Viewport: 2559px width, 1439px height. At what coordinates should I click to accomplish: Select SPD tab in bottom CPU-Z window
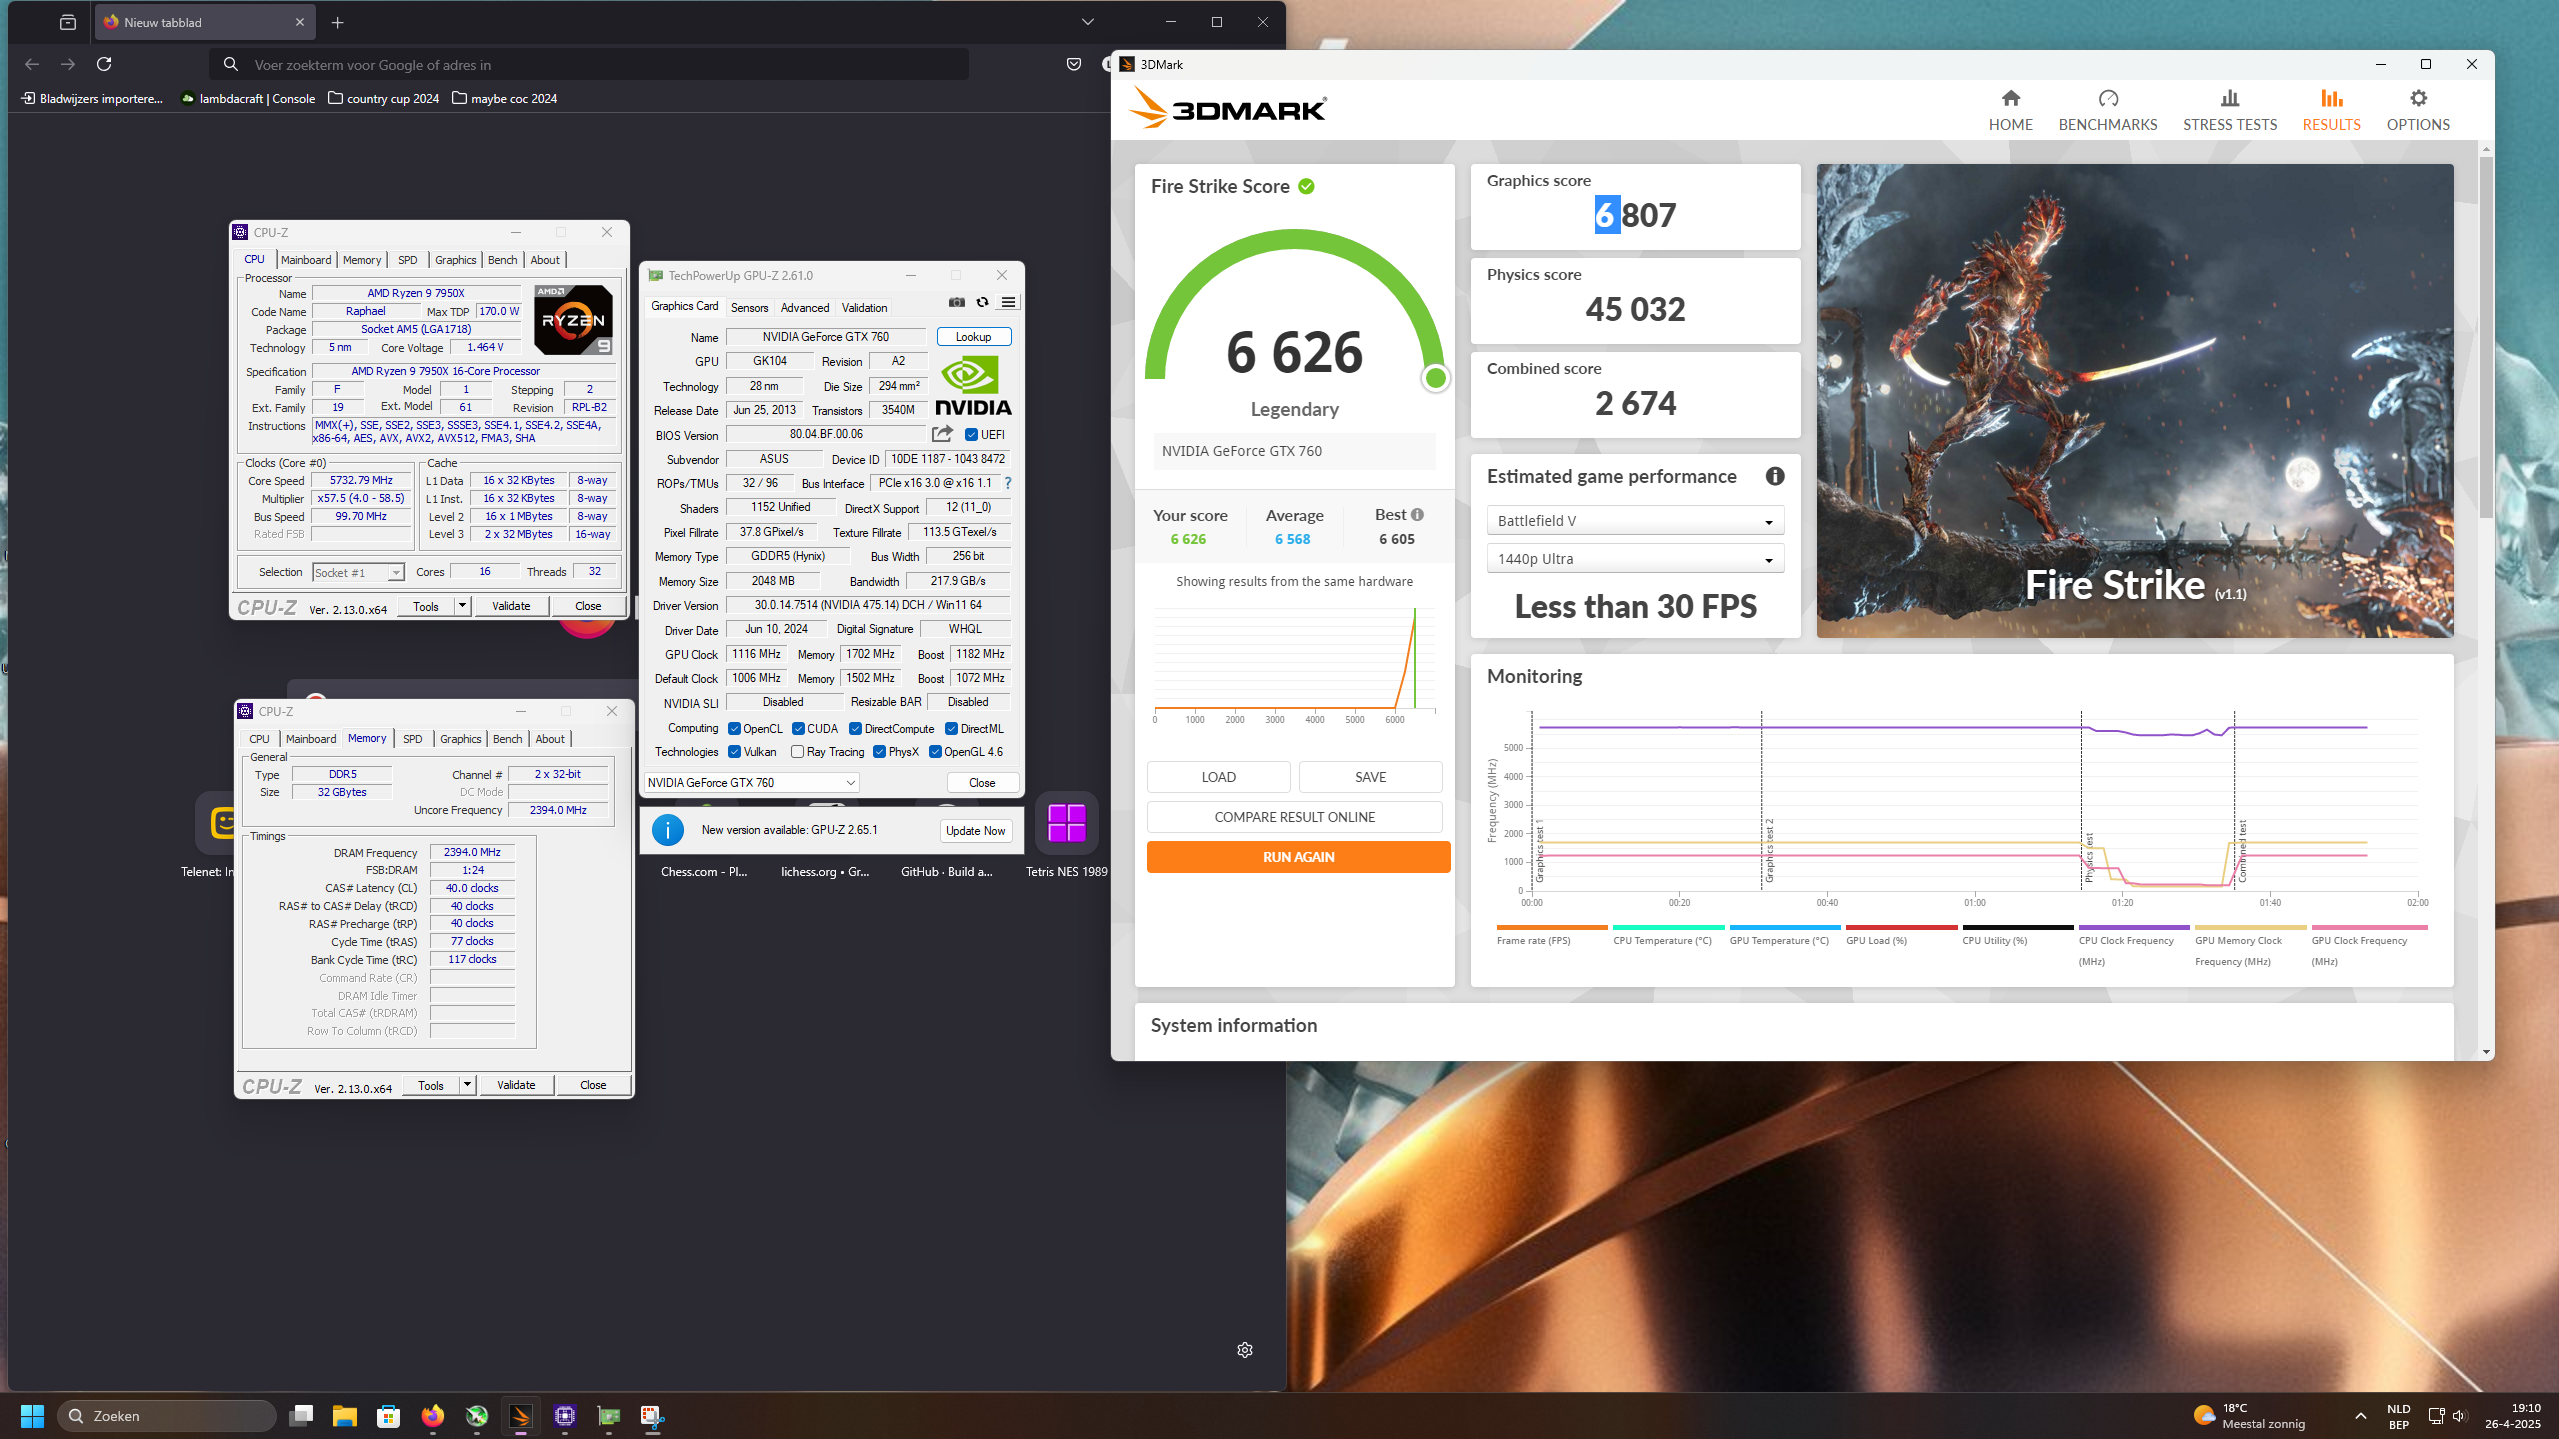(413, 739)
